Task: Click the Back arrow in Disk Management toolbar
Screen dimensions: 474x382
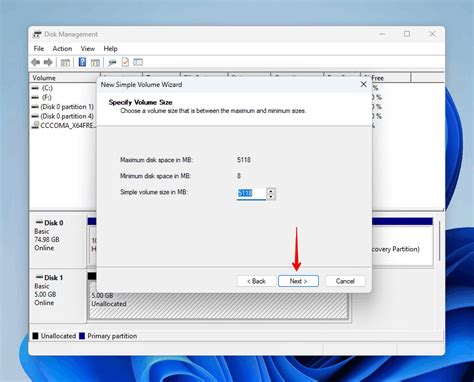Action: (36, 62)
